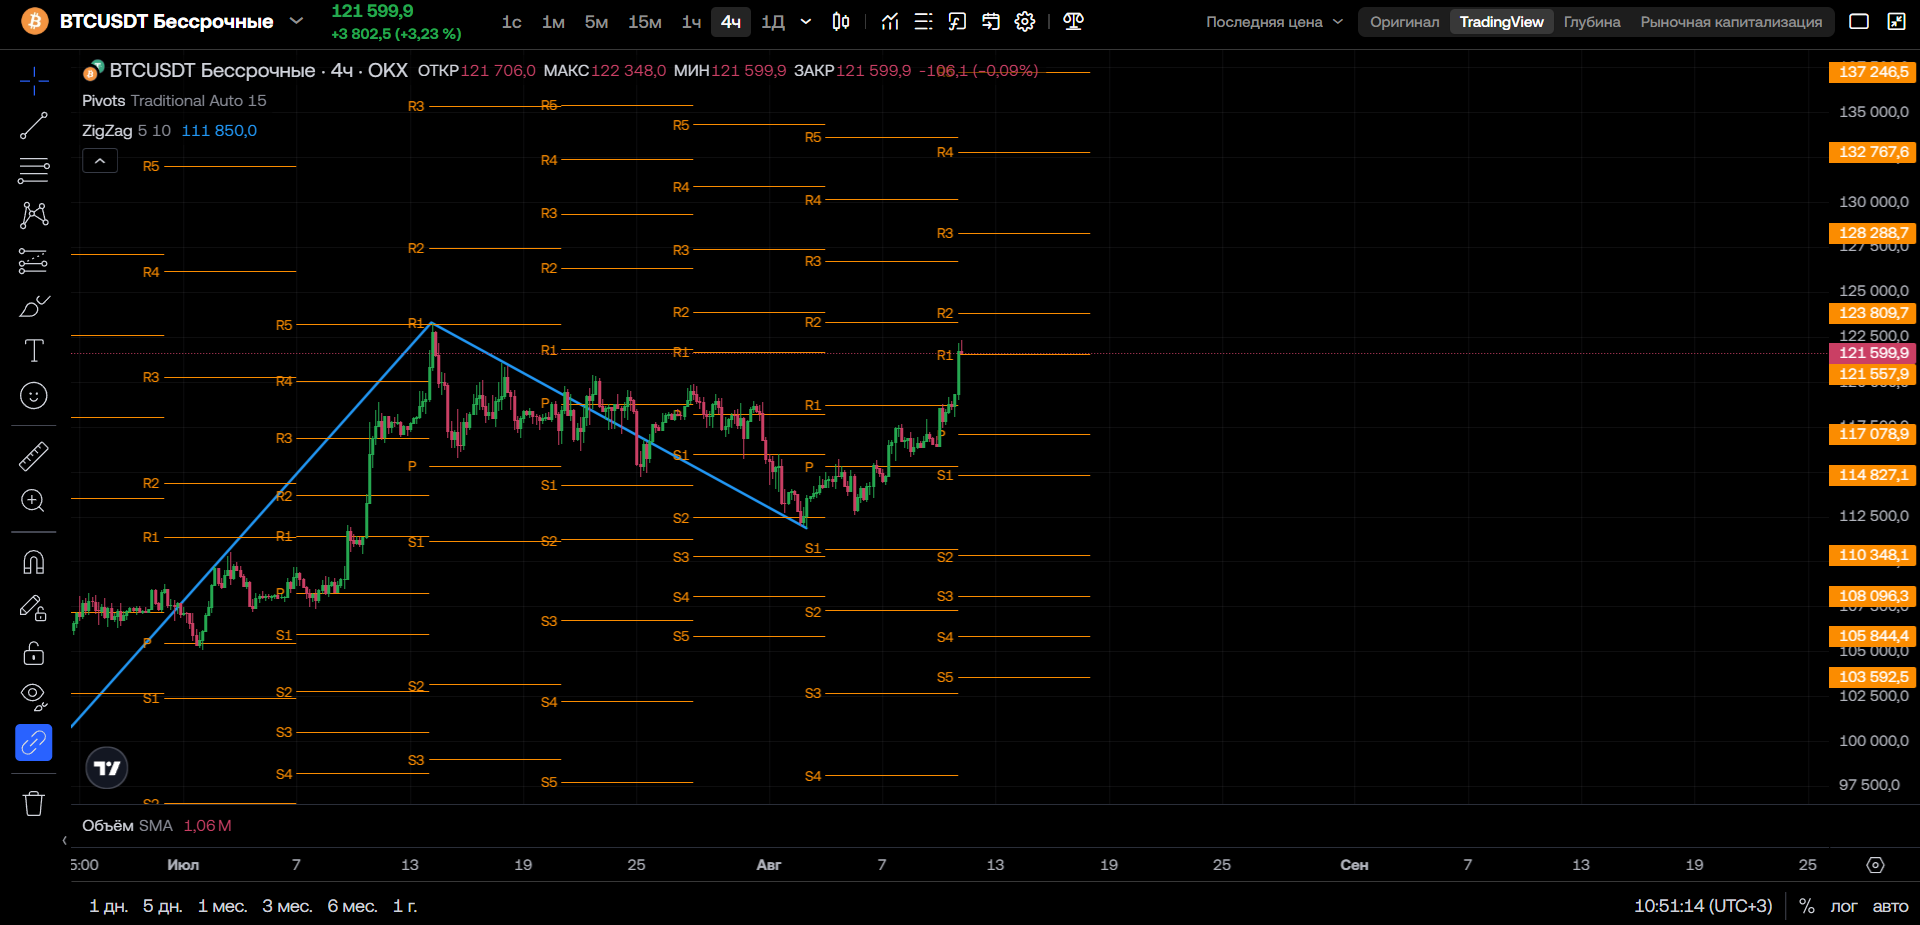Toggle stay in drawing mode
This screenshot has height=925, width=1920.
[x=34, y=608]
